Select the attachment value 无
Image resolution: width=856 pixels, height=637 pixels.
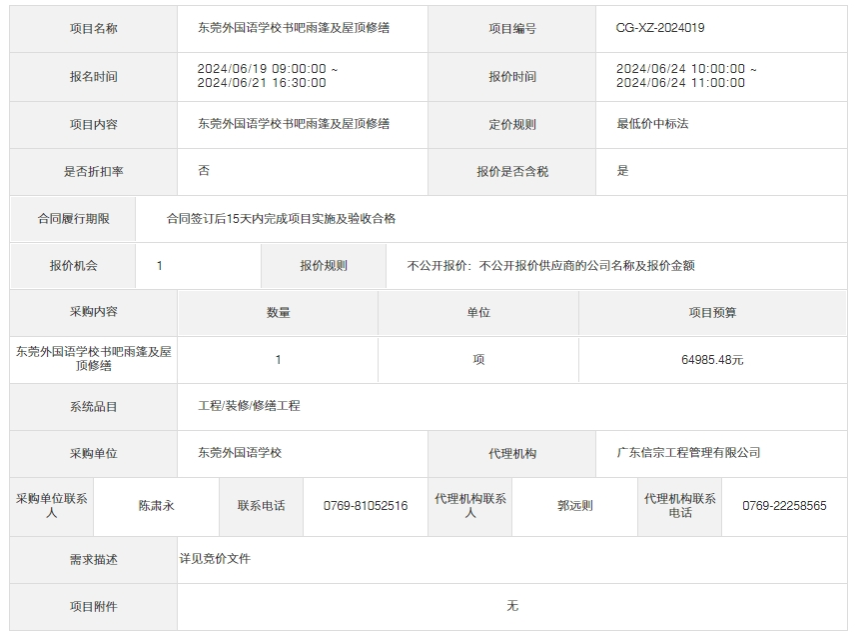(512, 606)
